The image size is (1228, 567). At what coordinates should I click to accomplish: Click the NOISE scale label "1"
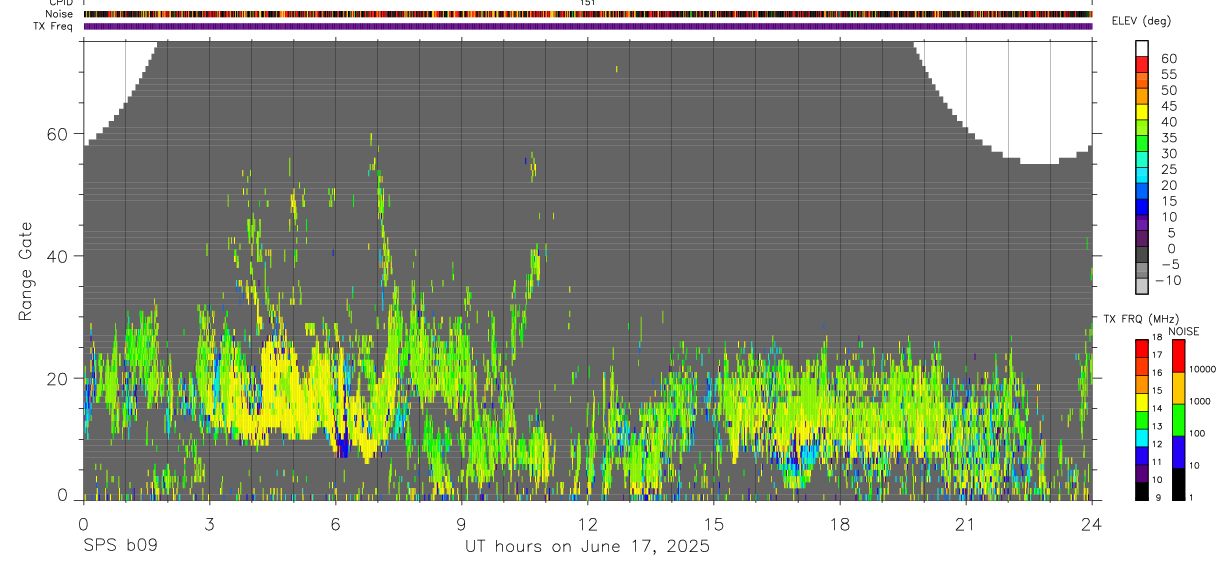pos(1190,497)
